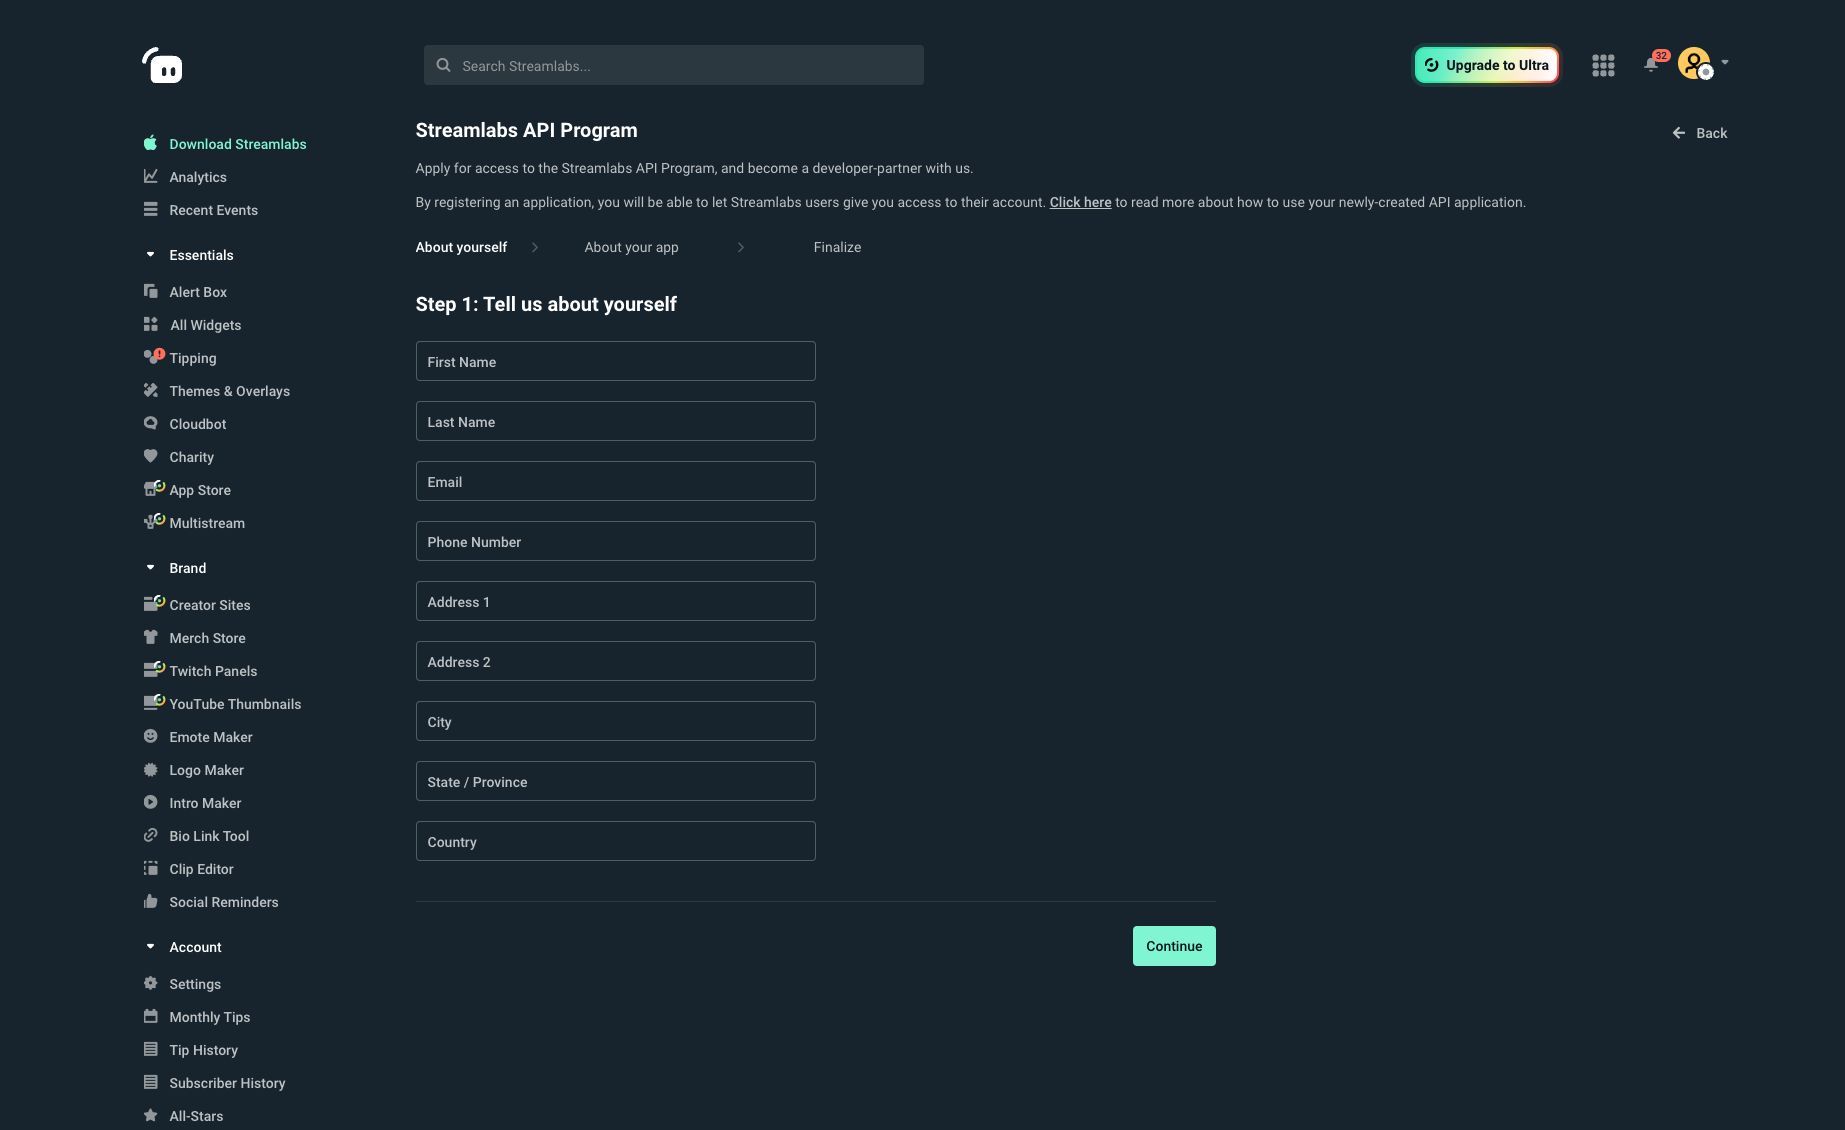Open the Download Streamlabs link
This screenshot has width=1845, height=1130.
click(238, 144)
